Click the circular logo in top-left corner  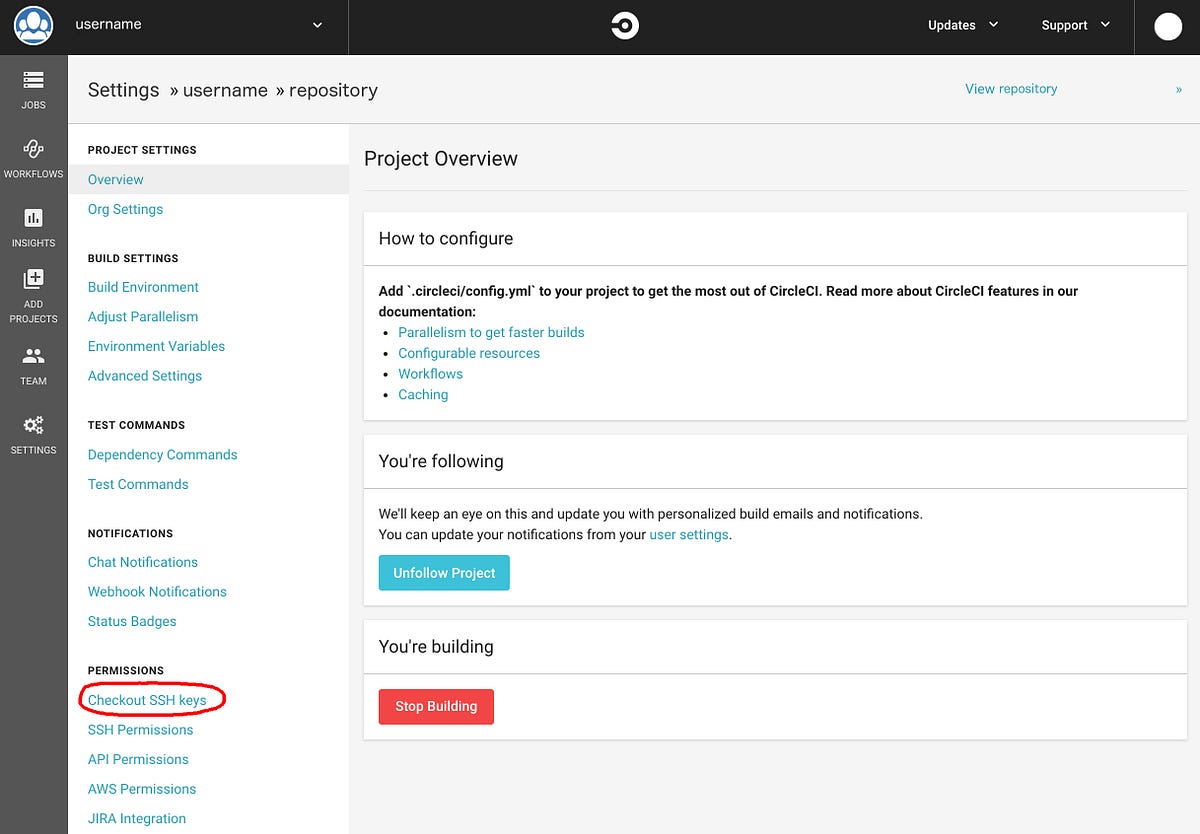coord(33,26)
